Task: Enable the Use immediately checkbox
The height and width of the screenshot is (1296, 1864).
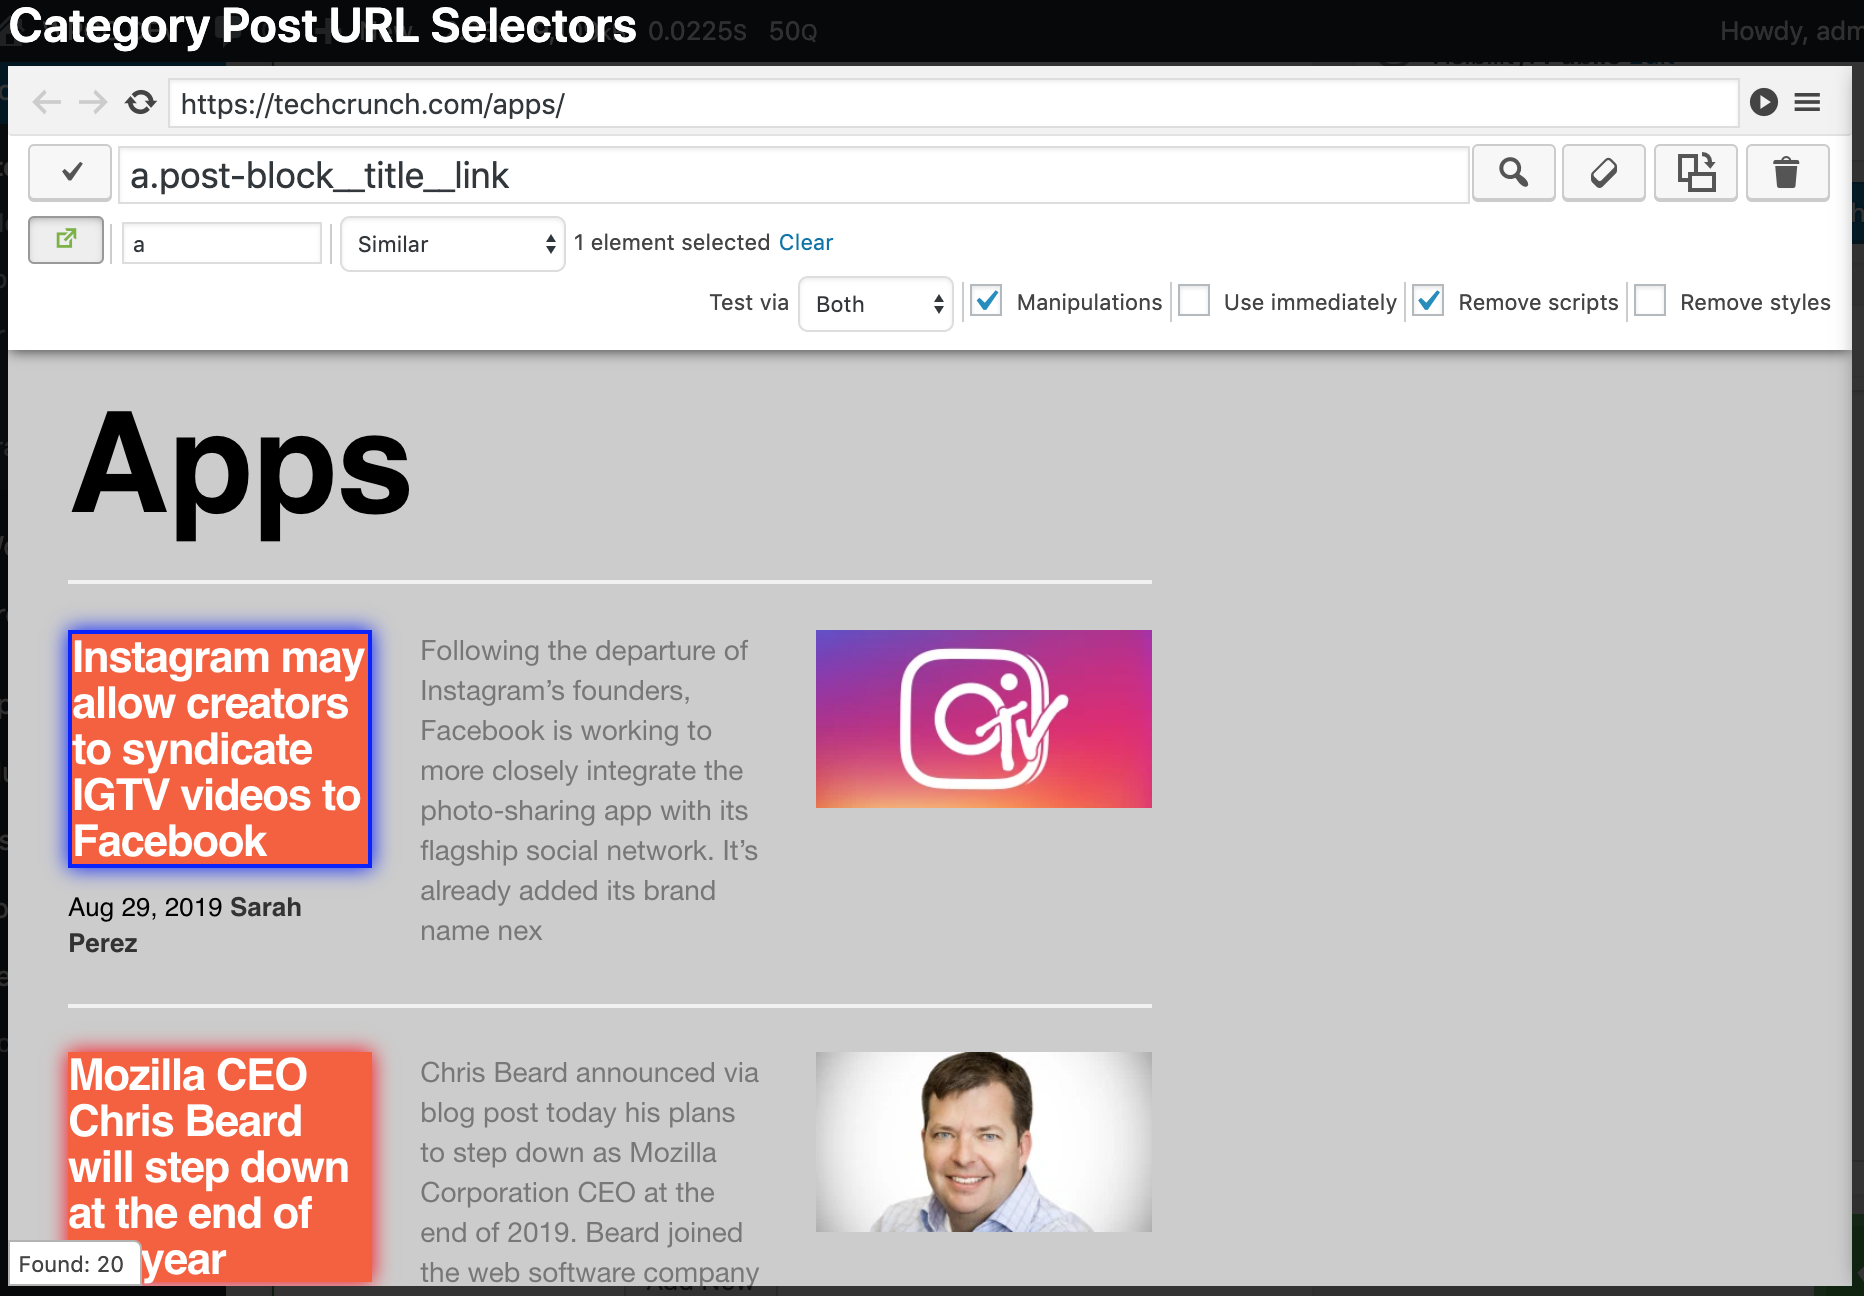Action: 1194,301
